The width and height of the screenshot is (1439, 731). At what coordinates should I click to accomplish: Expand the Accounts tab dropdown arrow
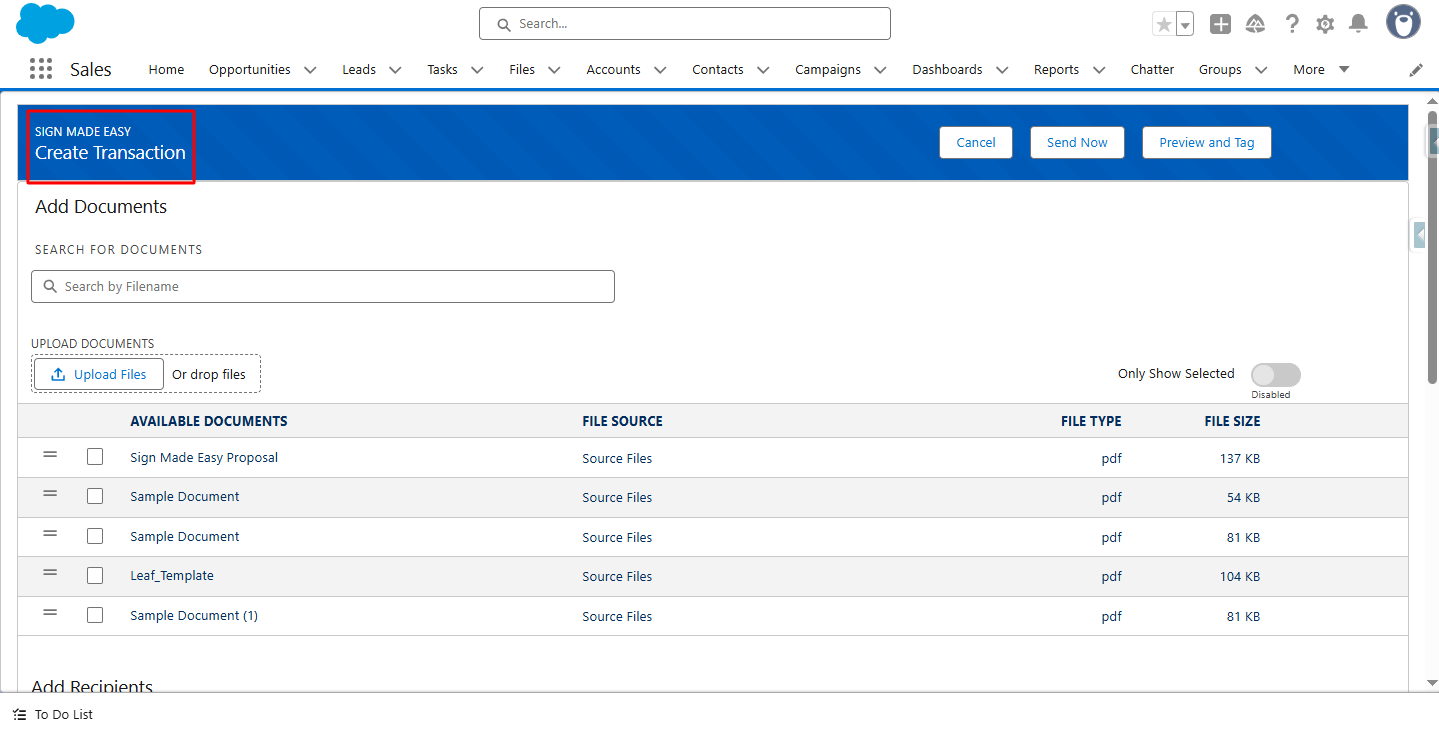(660, 70)
